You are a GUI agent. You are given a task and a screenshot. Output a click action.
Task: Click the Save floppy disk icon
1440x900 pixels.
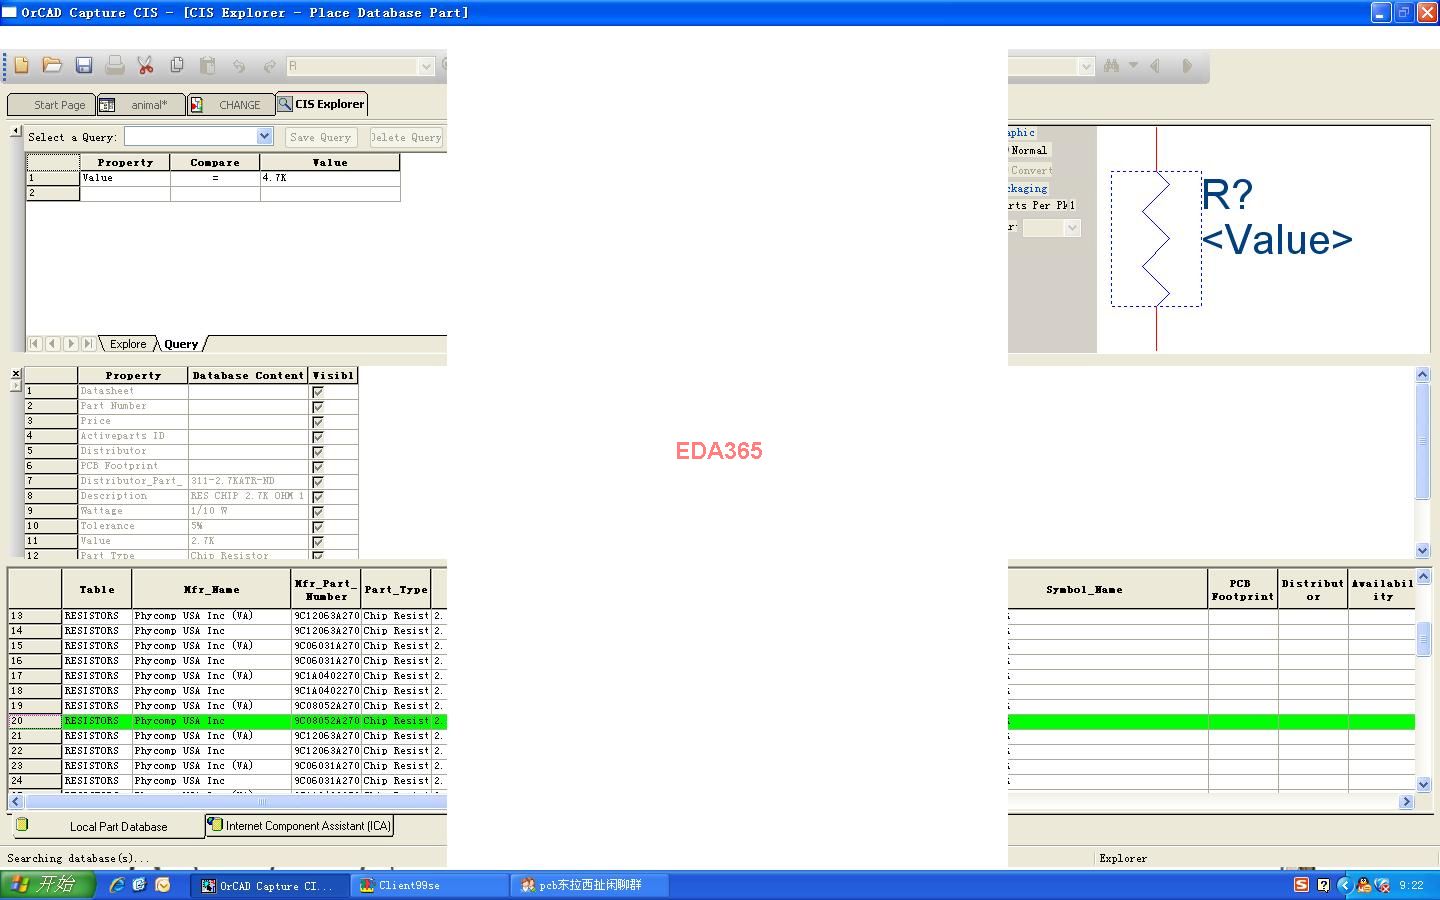coord(84,66)
